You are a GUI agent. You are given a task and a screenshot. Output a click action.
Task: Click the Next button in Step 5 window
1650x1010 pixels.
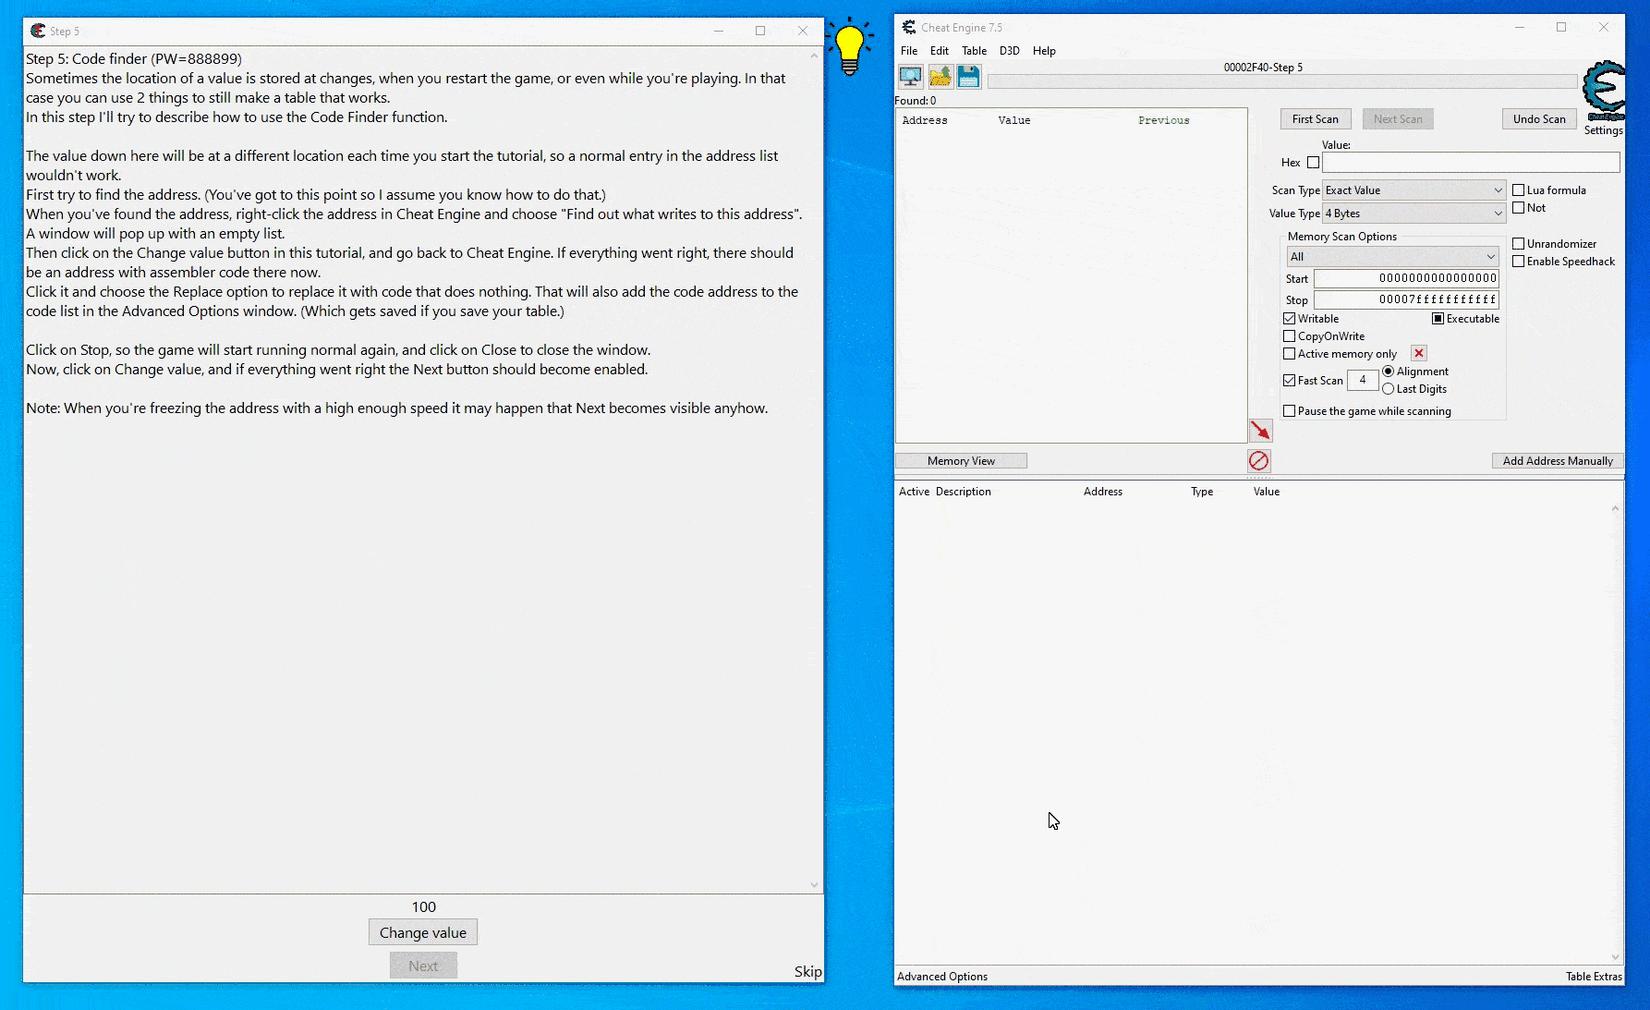coord(423,966)
